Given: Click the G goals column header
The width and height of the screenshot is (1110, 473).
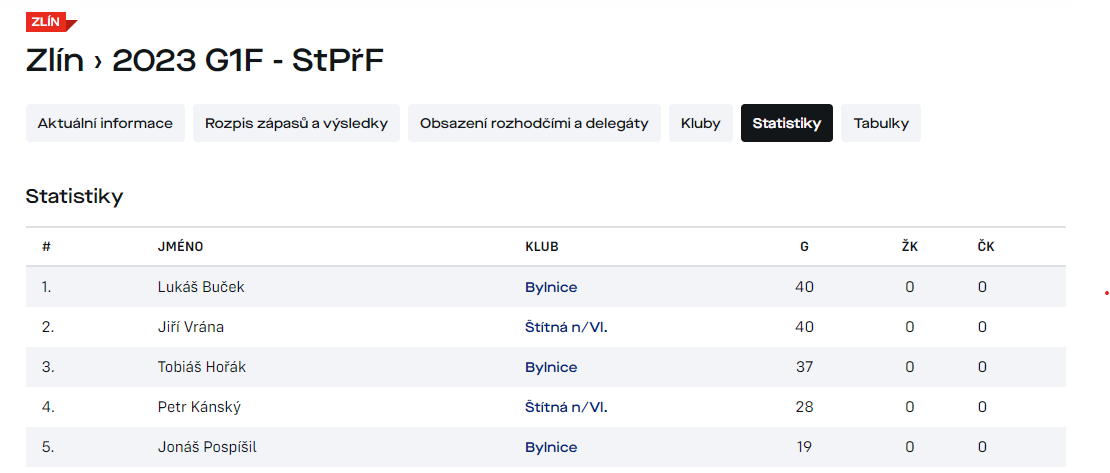Looking at the screenshot, I should point(804,246).
